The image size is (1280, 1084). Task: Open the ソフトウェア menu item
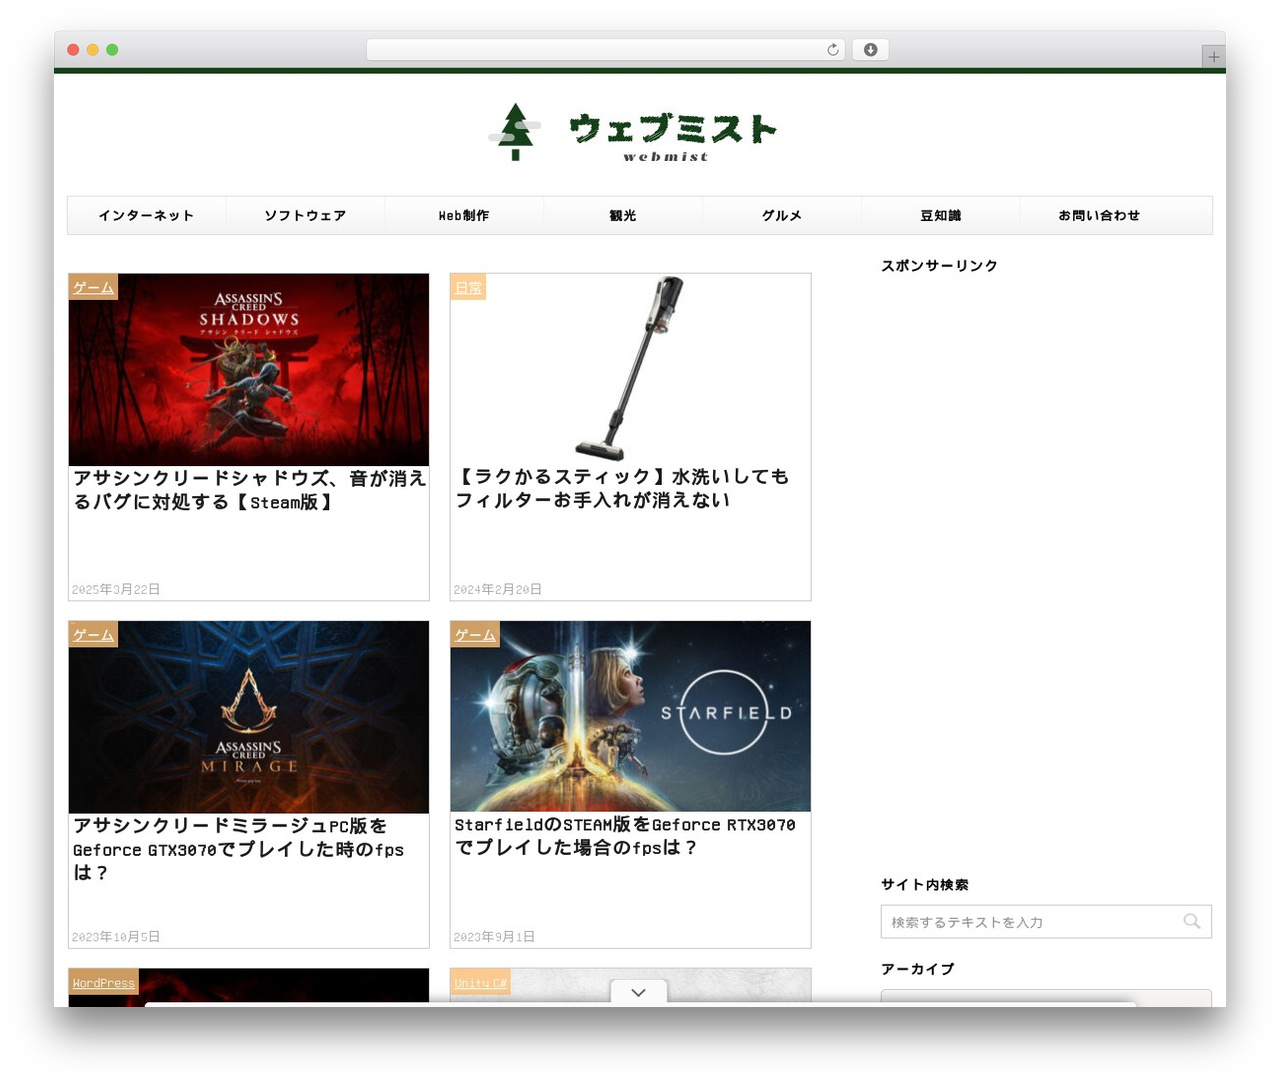(305, 215)
